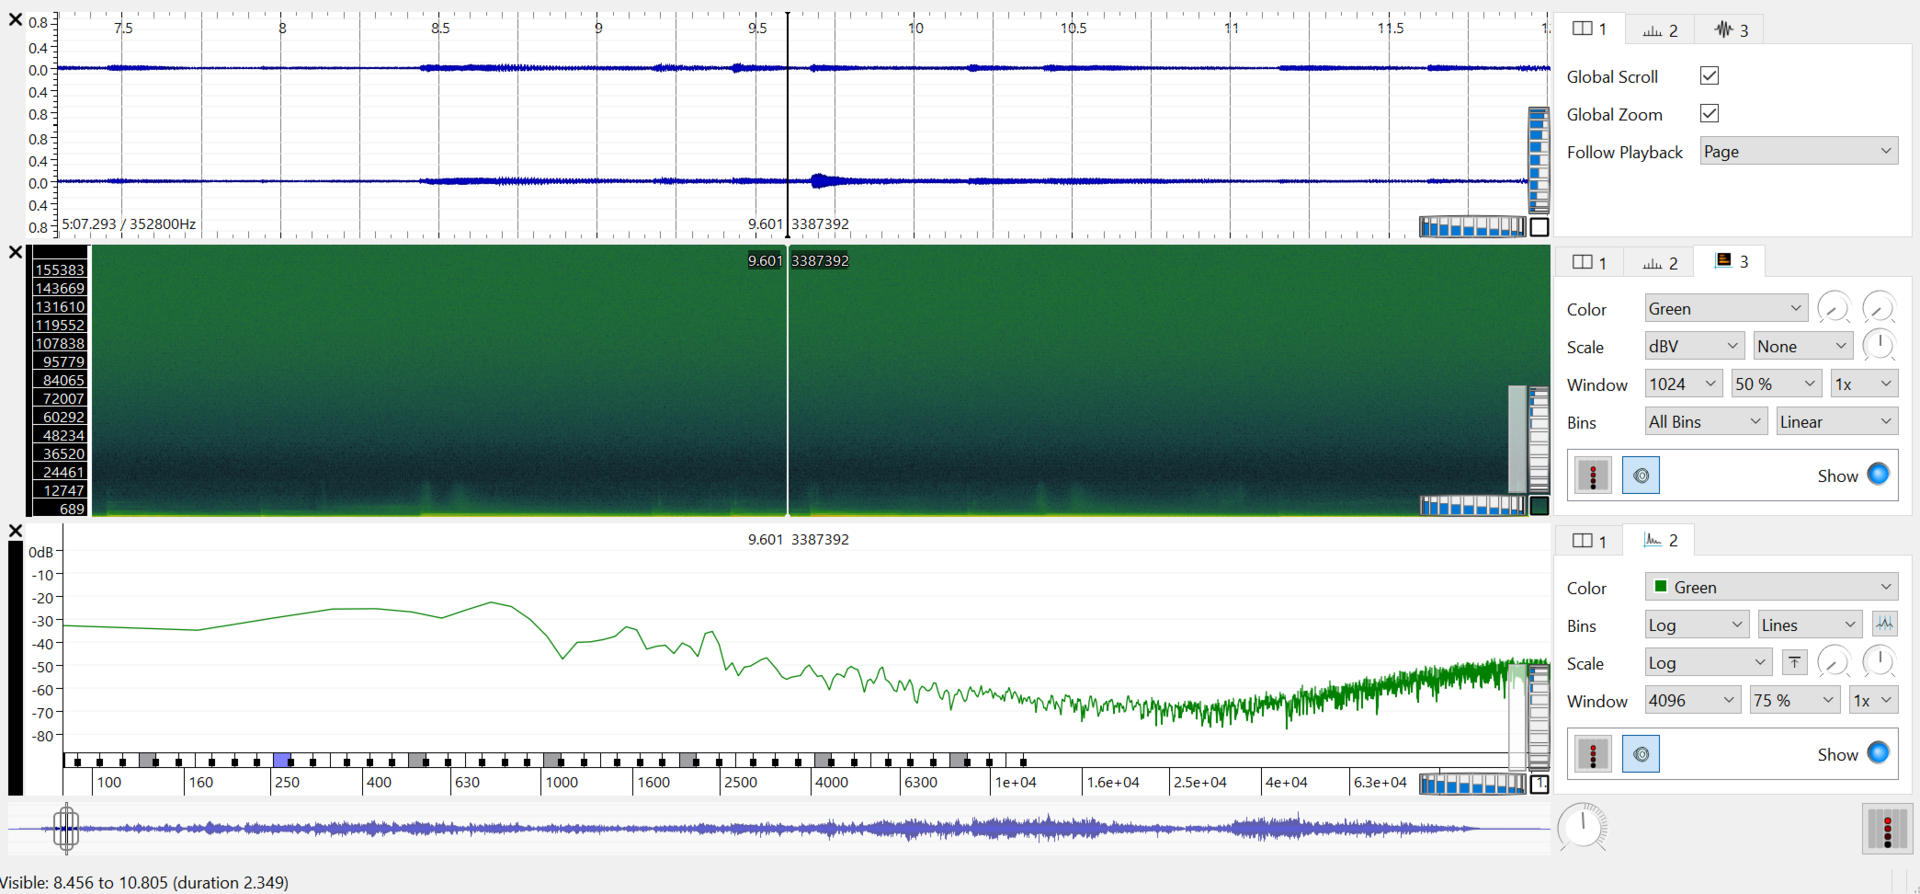Open the spectrogram All Bins dropdown

pos(1706,422)
